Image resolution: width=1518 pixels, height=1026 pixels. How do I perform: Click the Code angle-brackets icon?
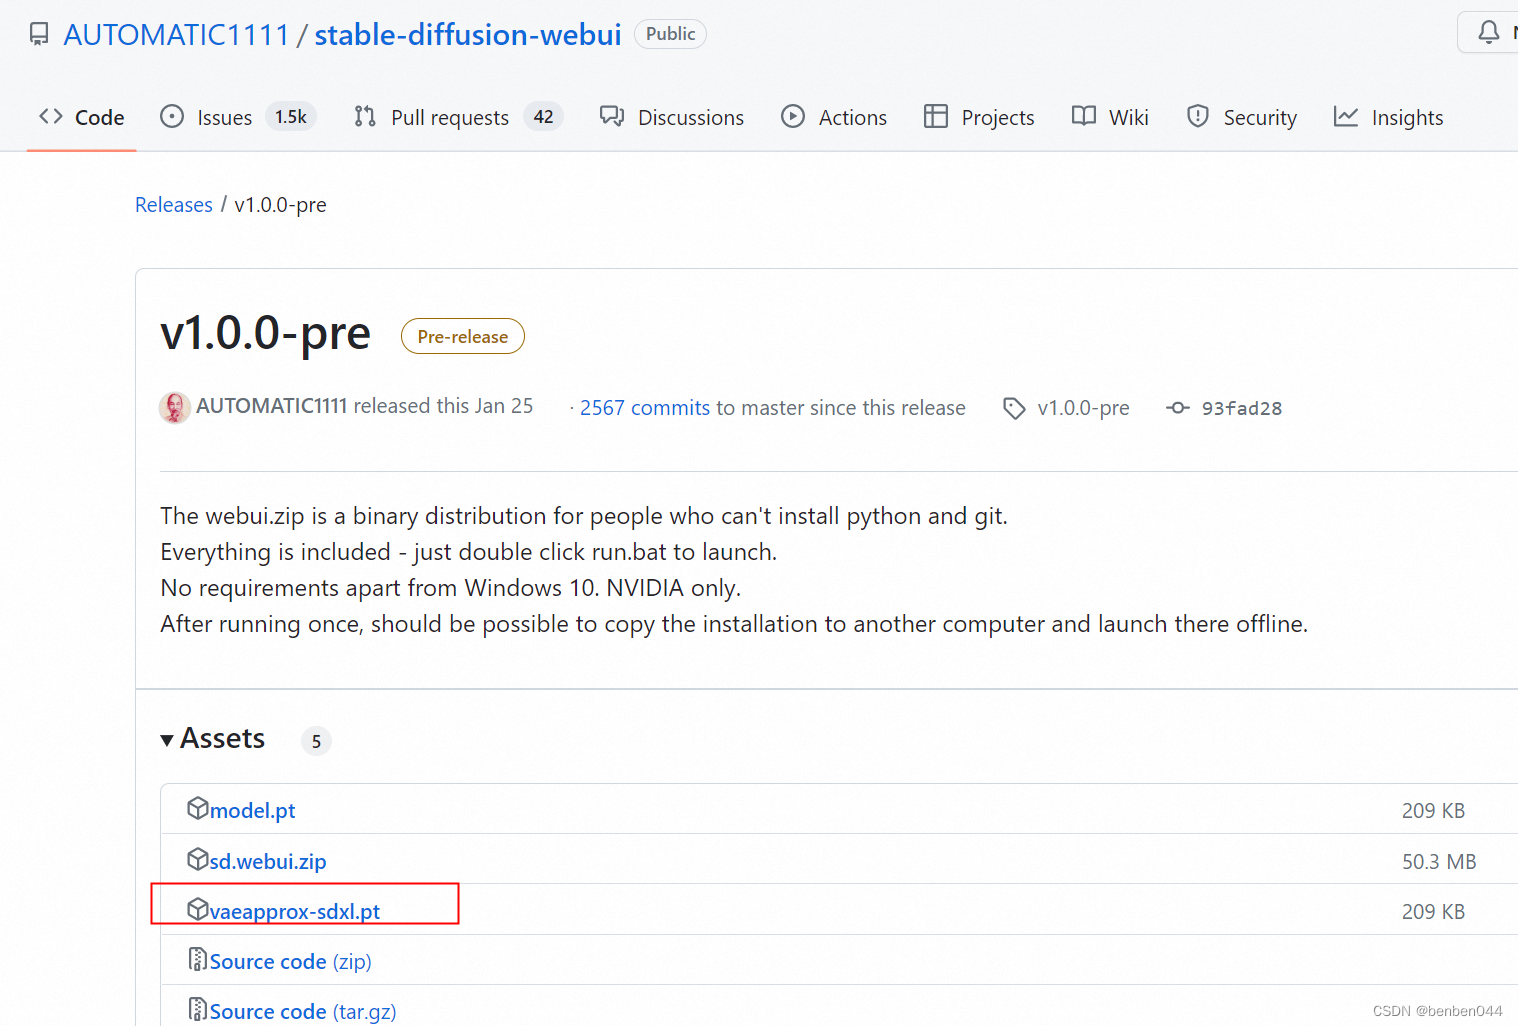51,117
